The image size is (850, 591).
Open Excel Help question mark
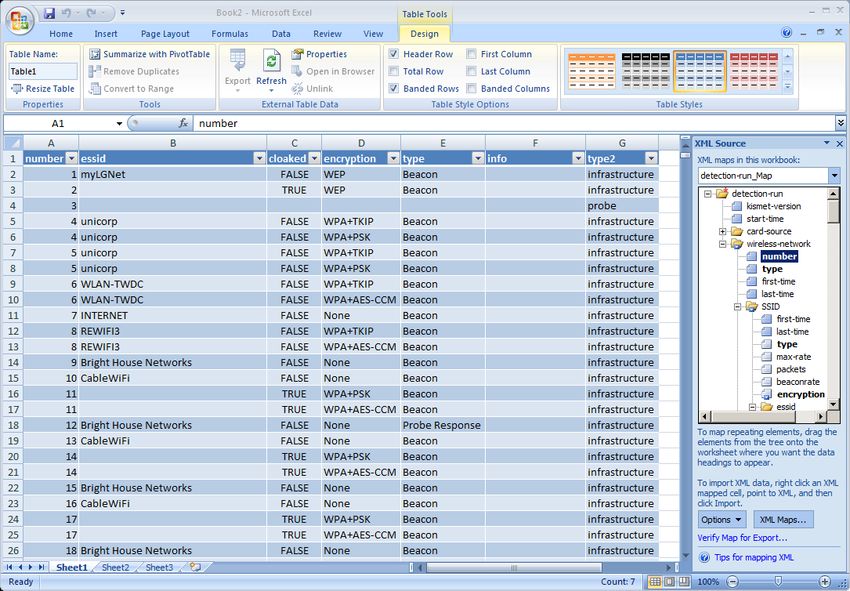[787, 33]
